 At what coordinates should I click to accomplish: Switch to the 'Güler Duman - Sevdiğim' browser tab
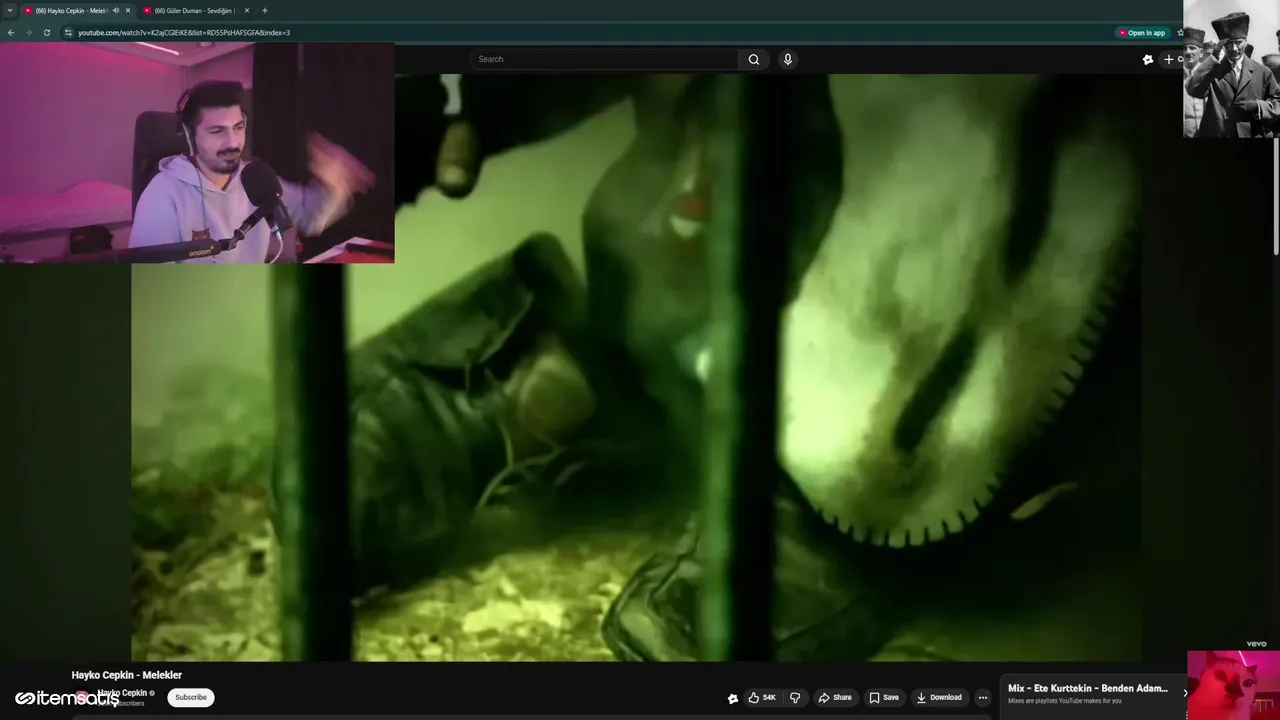pos(194,10)
